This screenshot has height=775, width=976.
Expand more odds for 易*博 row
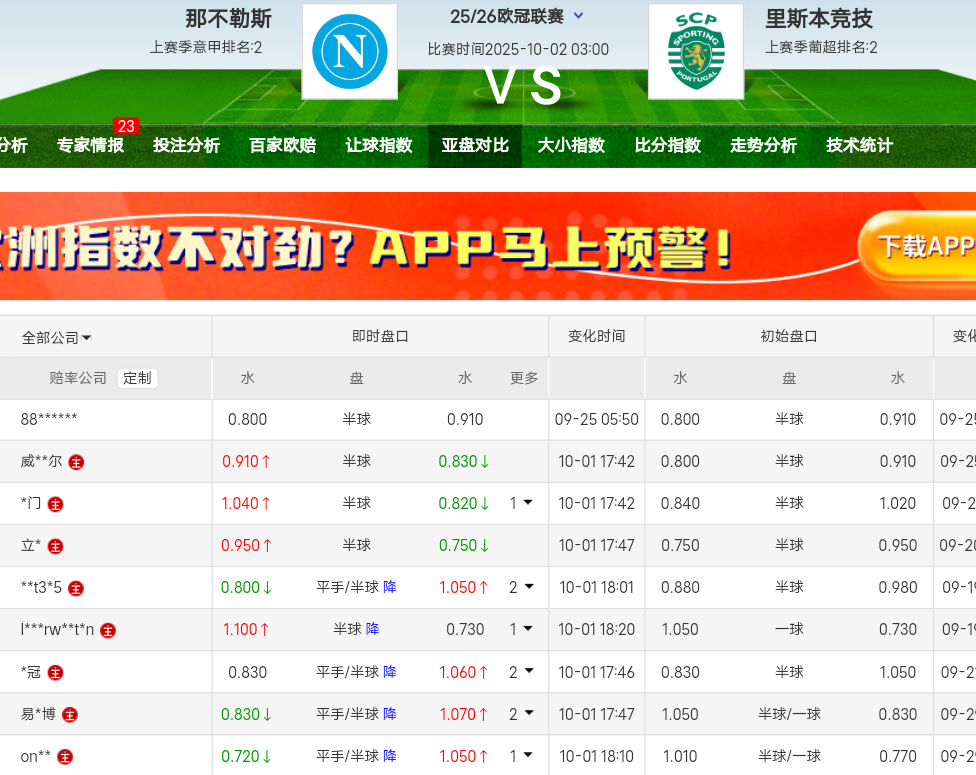[521, 714]
